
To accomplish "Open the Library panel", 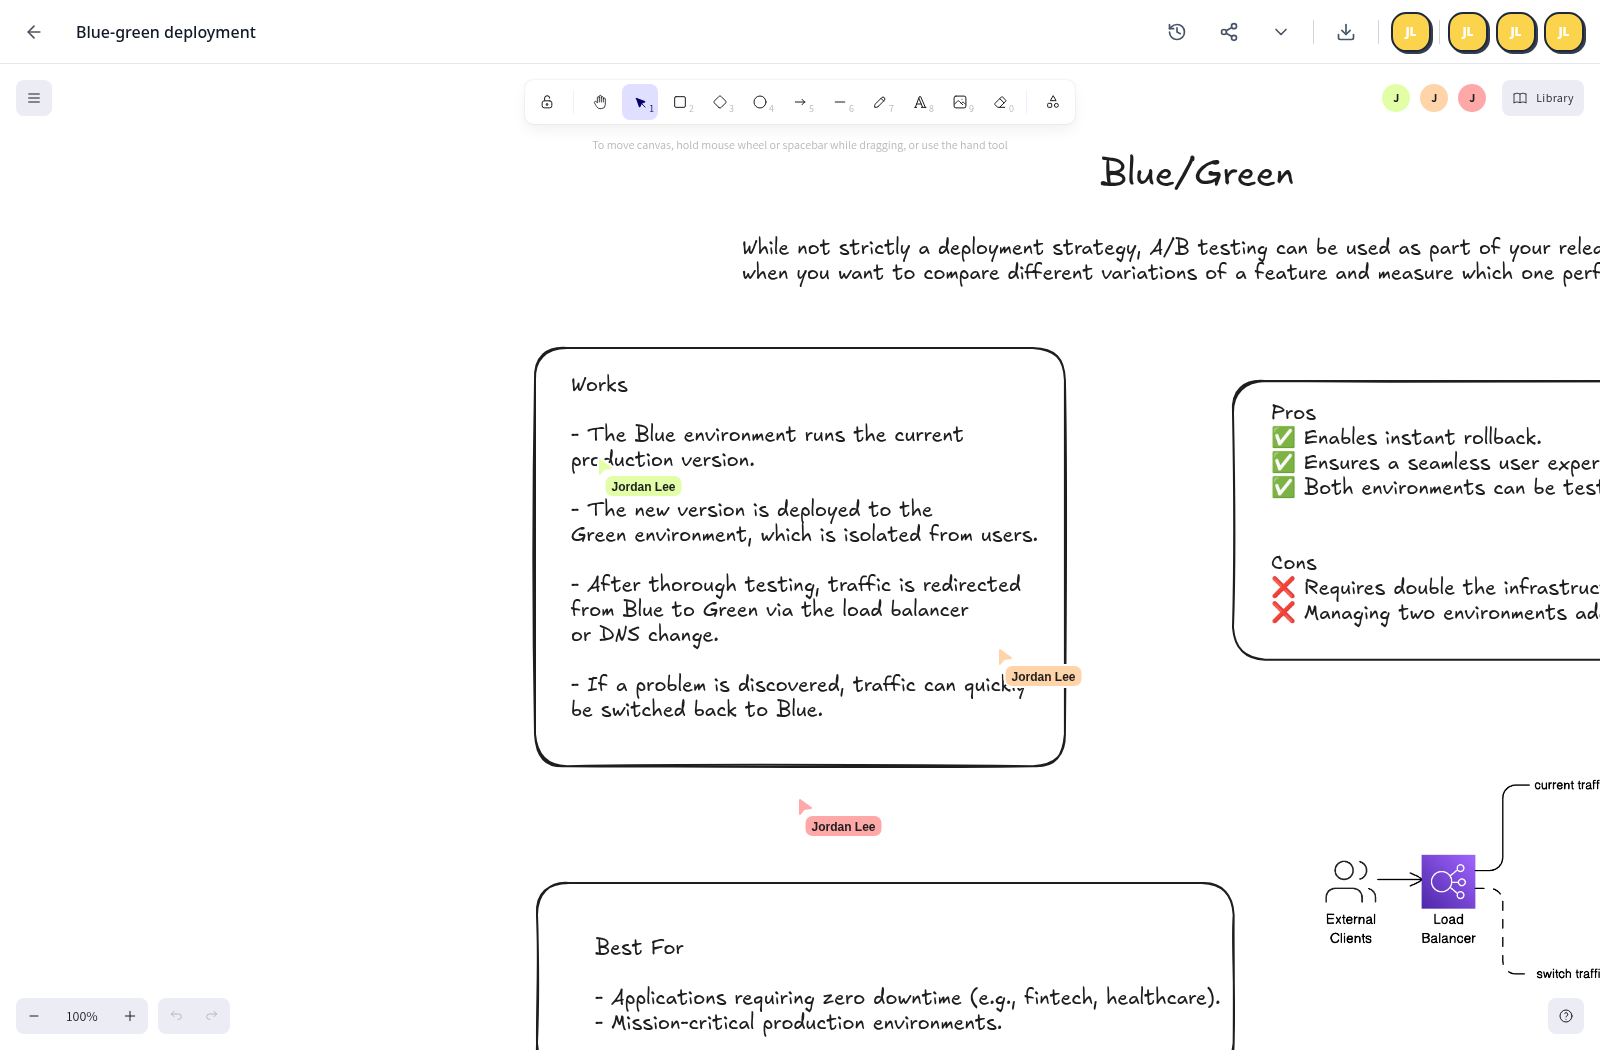I will pyautogui.click(x=1543, y=98).
